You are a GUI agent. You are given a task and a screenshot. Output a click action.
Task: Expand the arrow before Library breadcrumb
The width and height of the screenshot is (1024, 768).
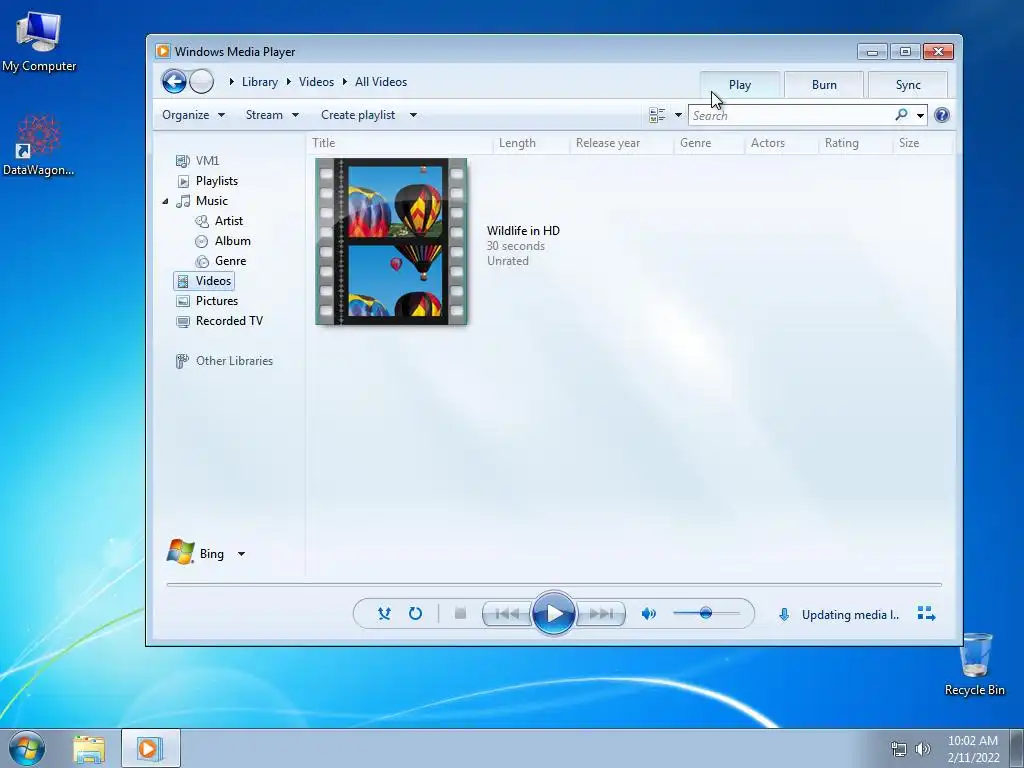point(232,82)
